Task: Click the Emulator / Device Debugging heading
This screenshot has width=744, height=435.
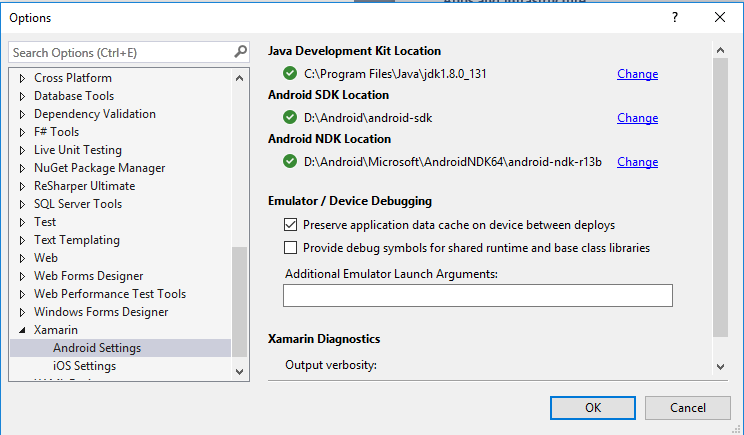Action: [350, 201]
